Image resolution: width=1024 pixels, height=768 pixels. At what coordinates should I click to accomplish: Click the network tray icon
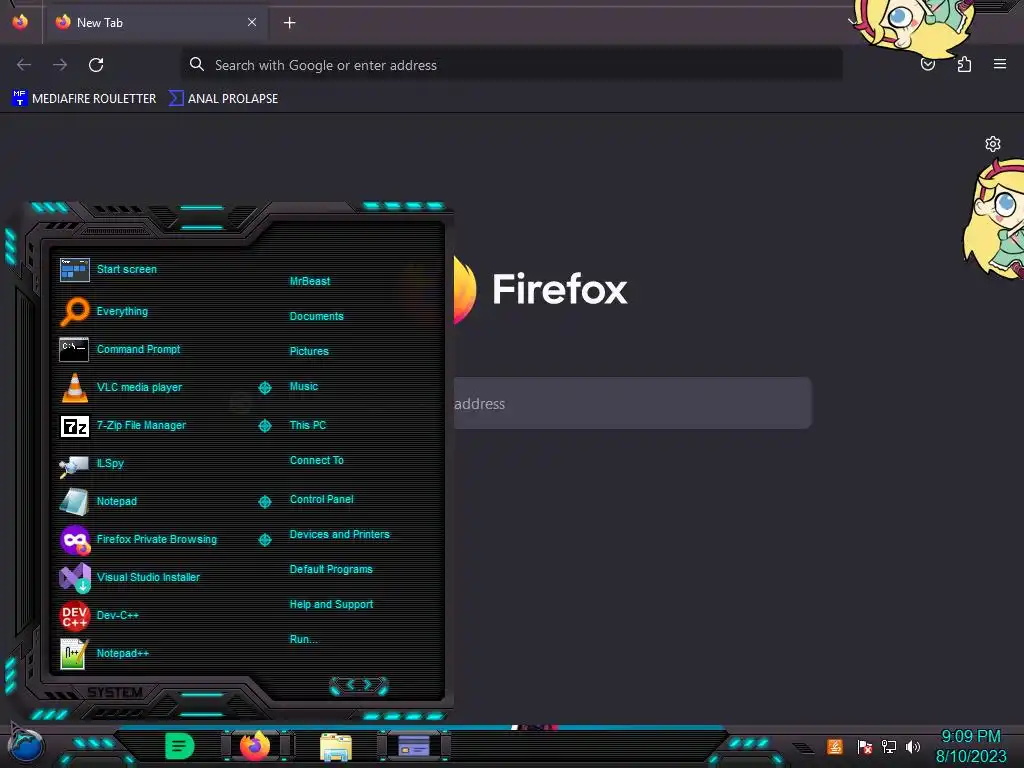click(x=888, y=746)
